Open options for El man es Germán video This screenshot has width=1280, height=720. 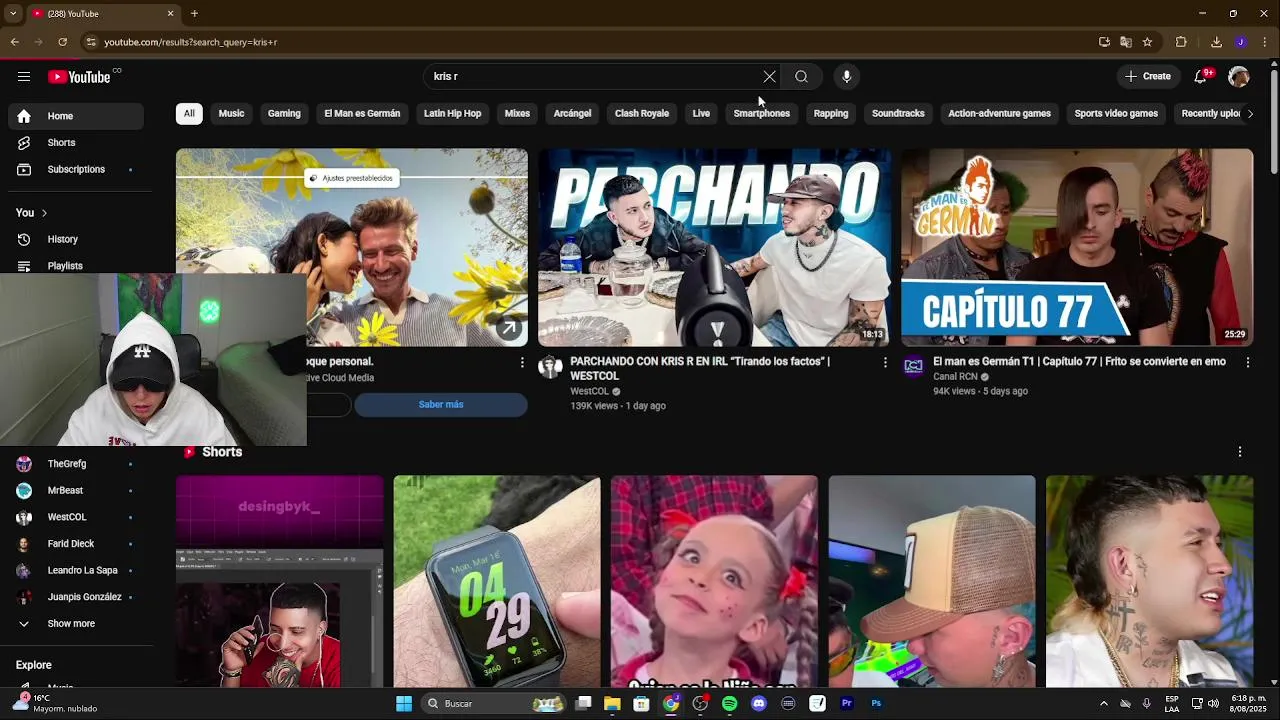click(1247, 362)
